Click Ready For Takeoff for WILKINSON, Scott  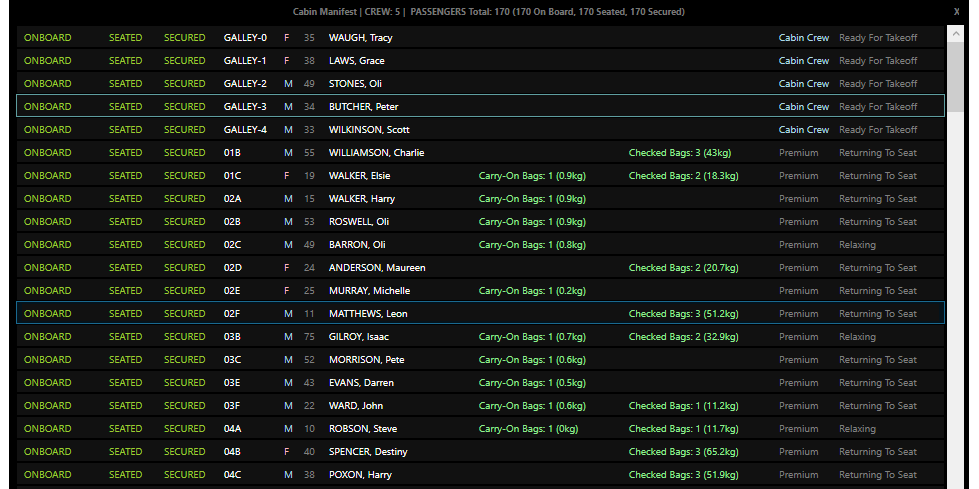(x=878, y=129)
